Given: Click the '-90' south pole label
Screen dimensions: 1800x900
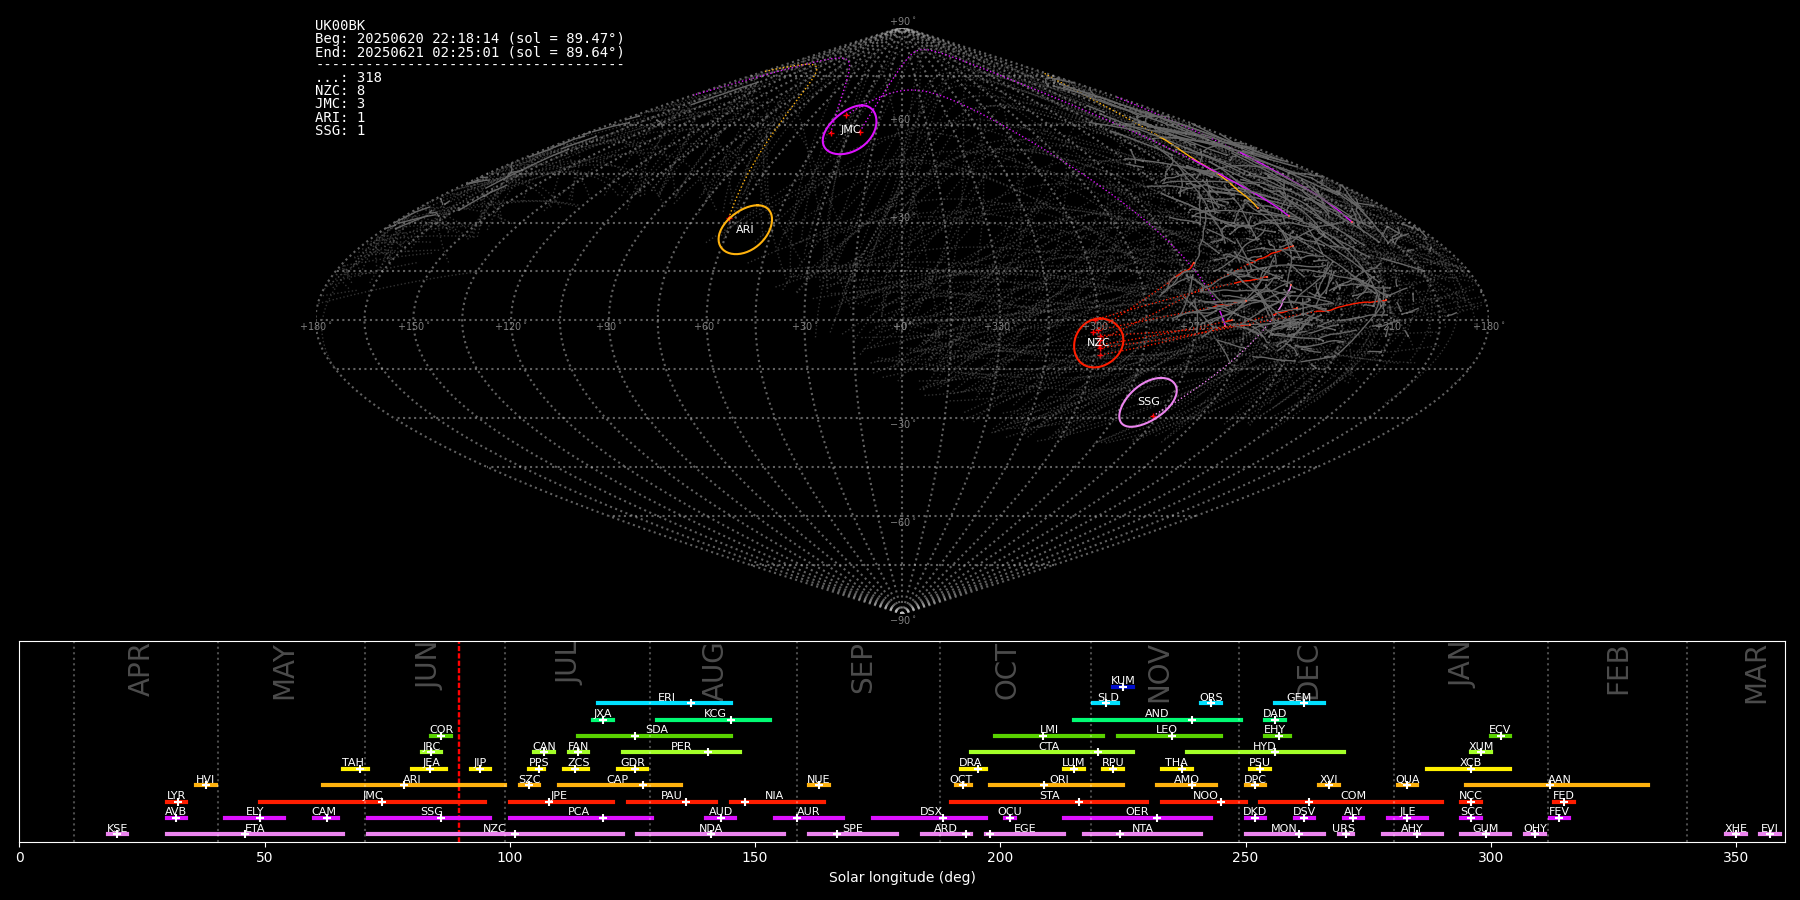Looking at the screenshot, I should (901, 621).
